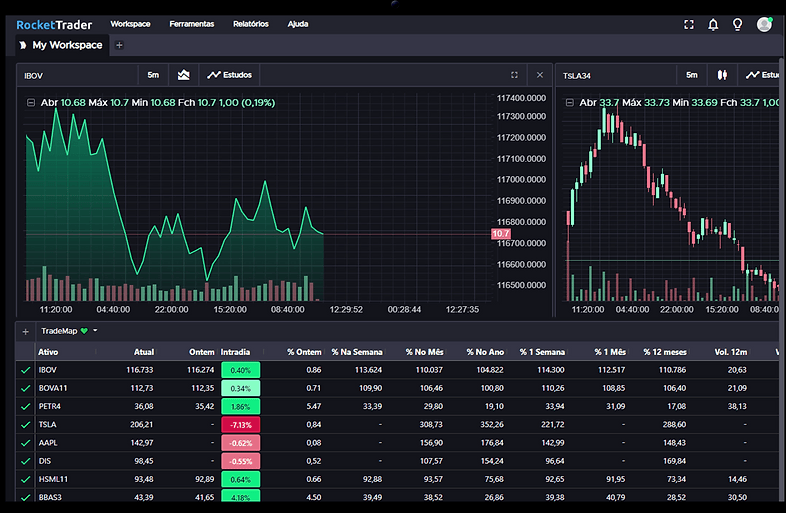The height and width of the screenshot is (513, 786).
Task: Click the green heart icon by TradeMap
Action: point(84,331)
